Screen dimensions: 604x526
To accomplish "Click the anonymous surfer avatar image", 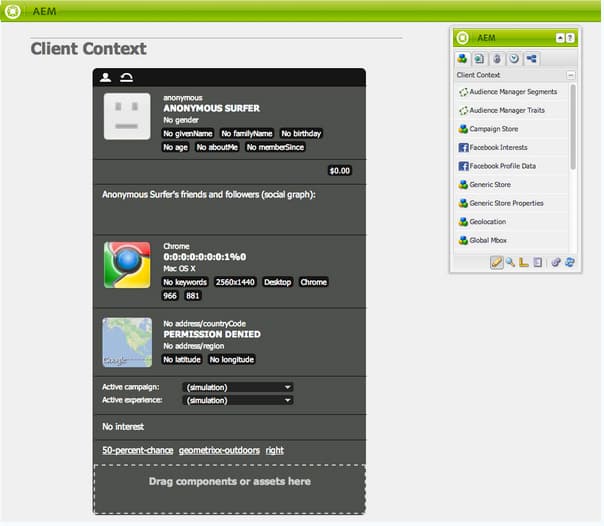I will pyautogui.click(x=127, y=116).
